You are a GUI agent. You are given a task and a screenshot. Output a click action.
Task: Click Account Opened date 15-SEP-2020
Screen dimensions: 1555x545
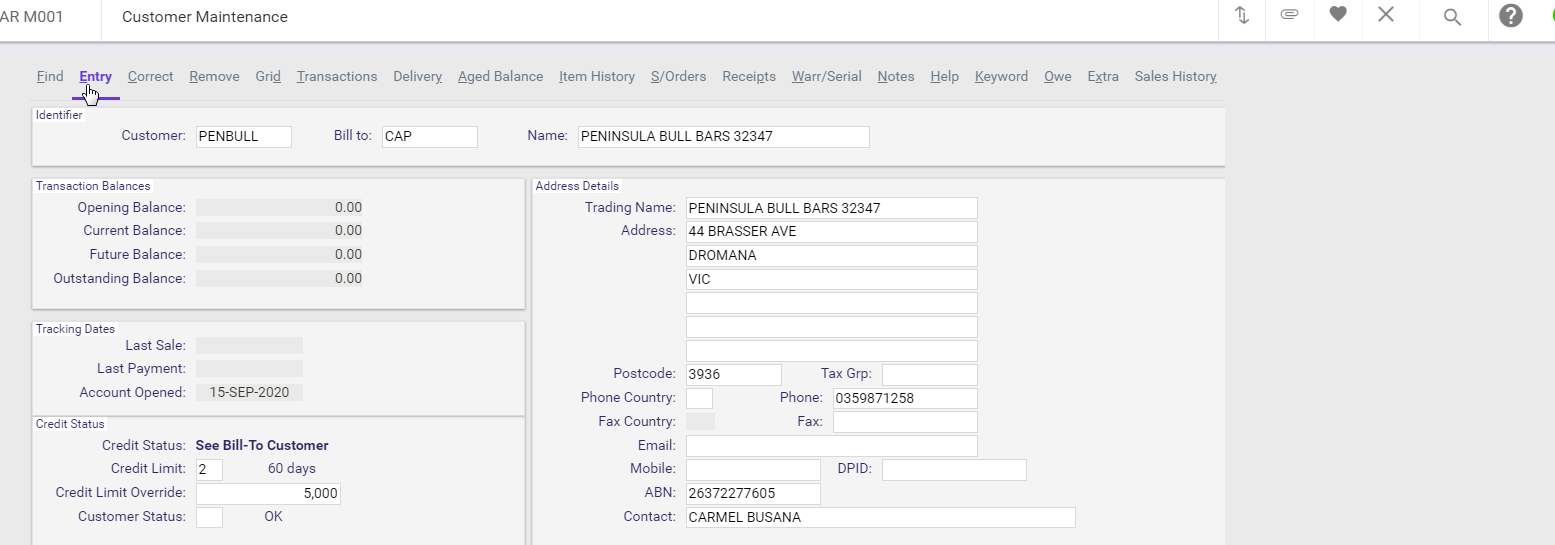249,393
